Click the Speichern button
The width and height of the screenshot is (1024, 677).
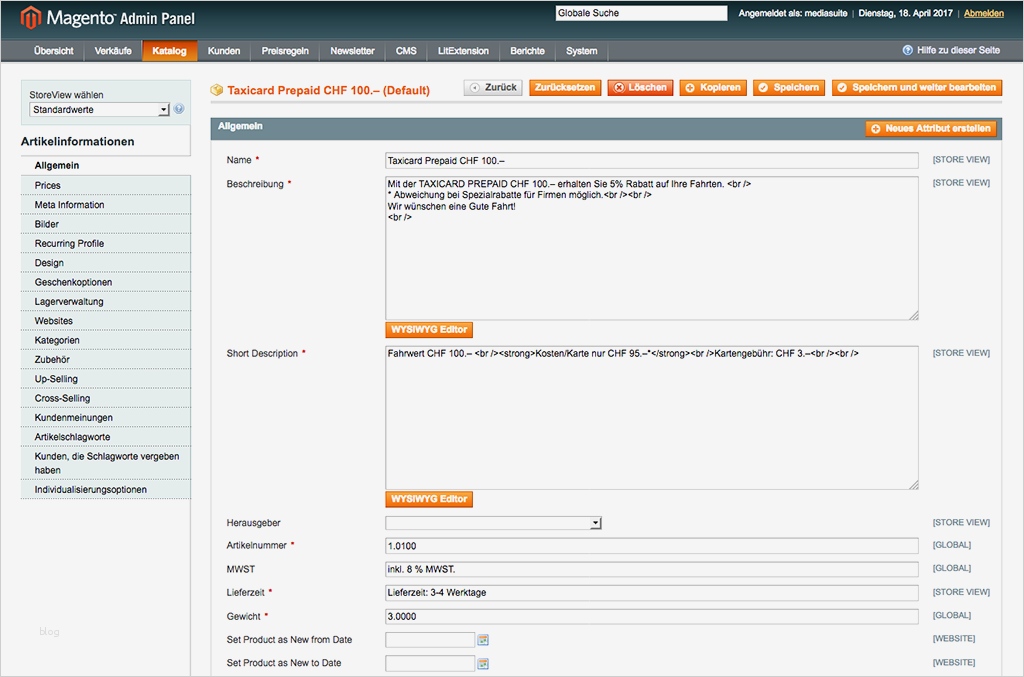coord(789,87)
